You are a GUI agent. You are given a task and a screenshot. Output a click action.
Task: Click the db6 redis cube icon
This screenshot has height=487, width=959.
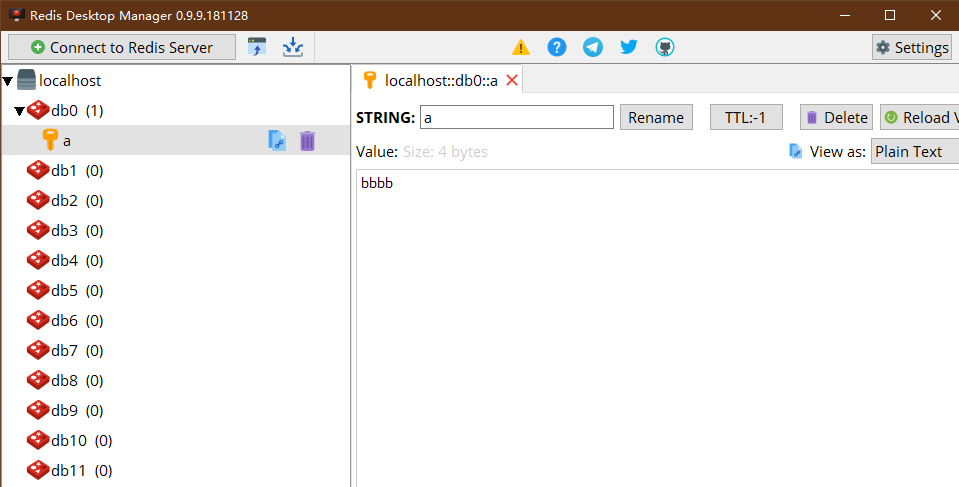[x=38, y=320]
